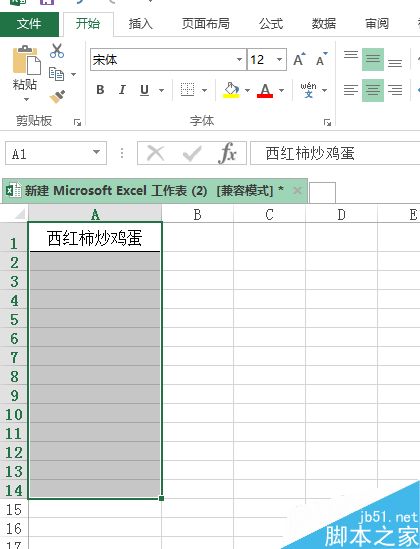Select row 15 header
The width and height of the screenshot is (420, 549).
point(14,509)
